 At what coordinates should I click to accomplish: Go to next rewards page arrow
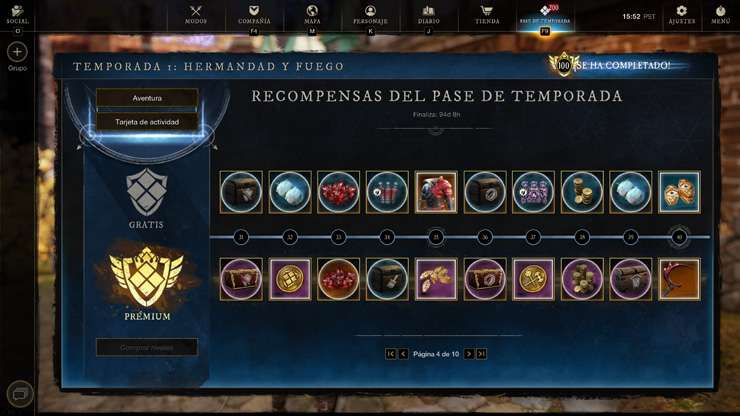[469, 354]
